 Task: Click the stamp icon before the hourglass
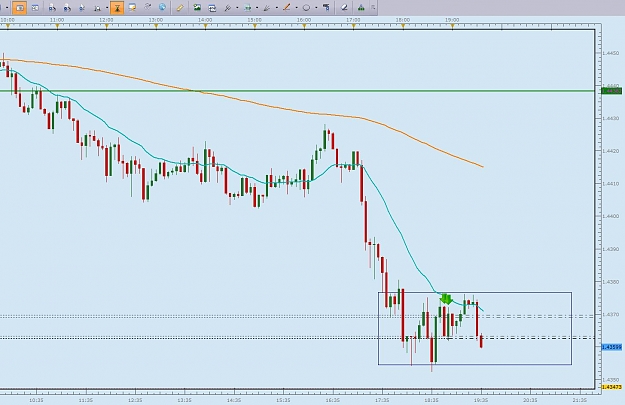[x=97, y=8]
